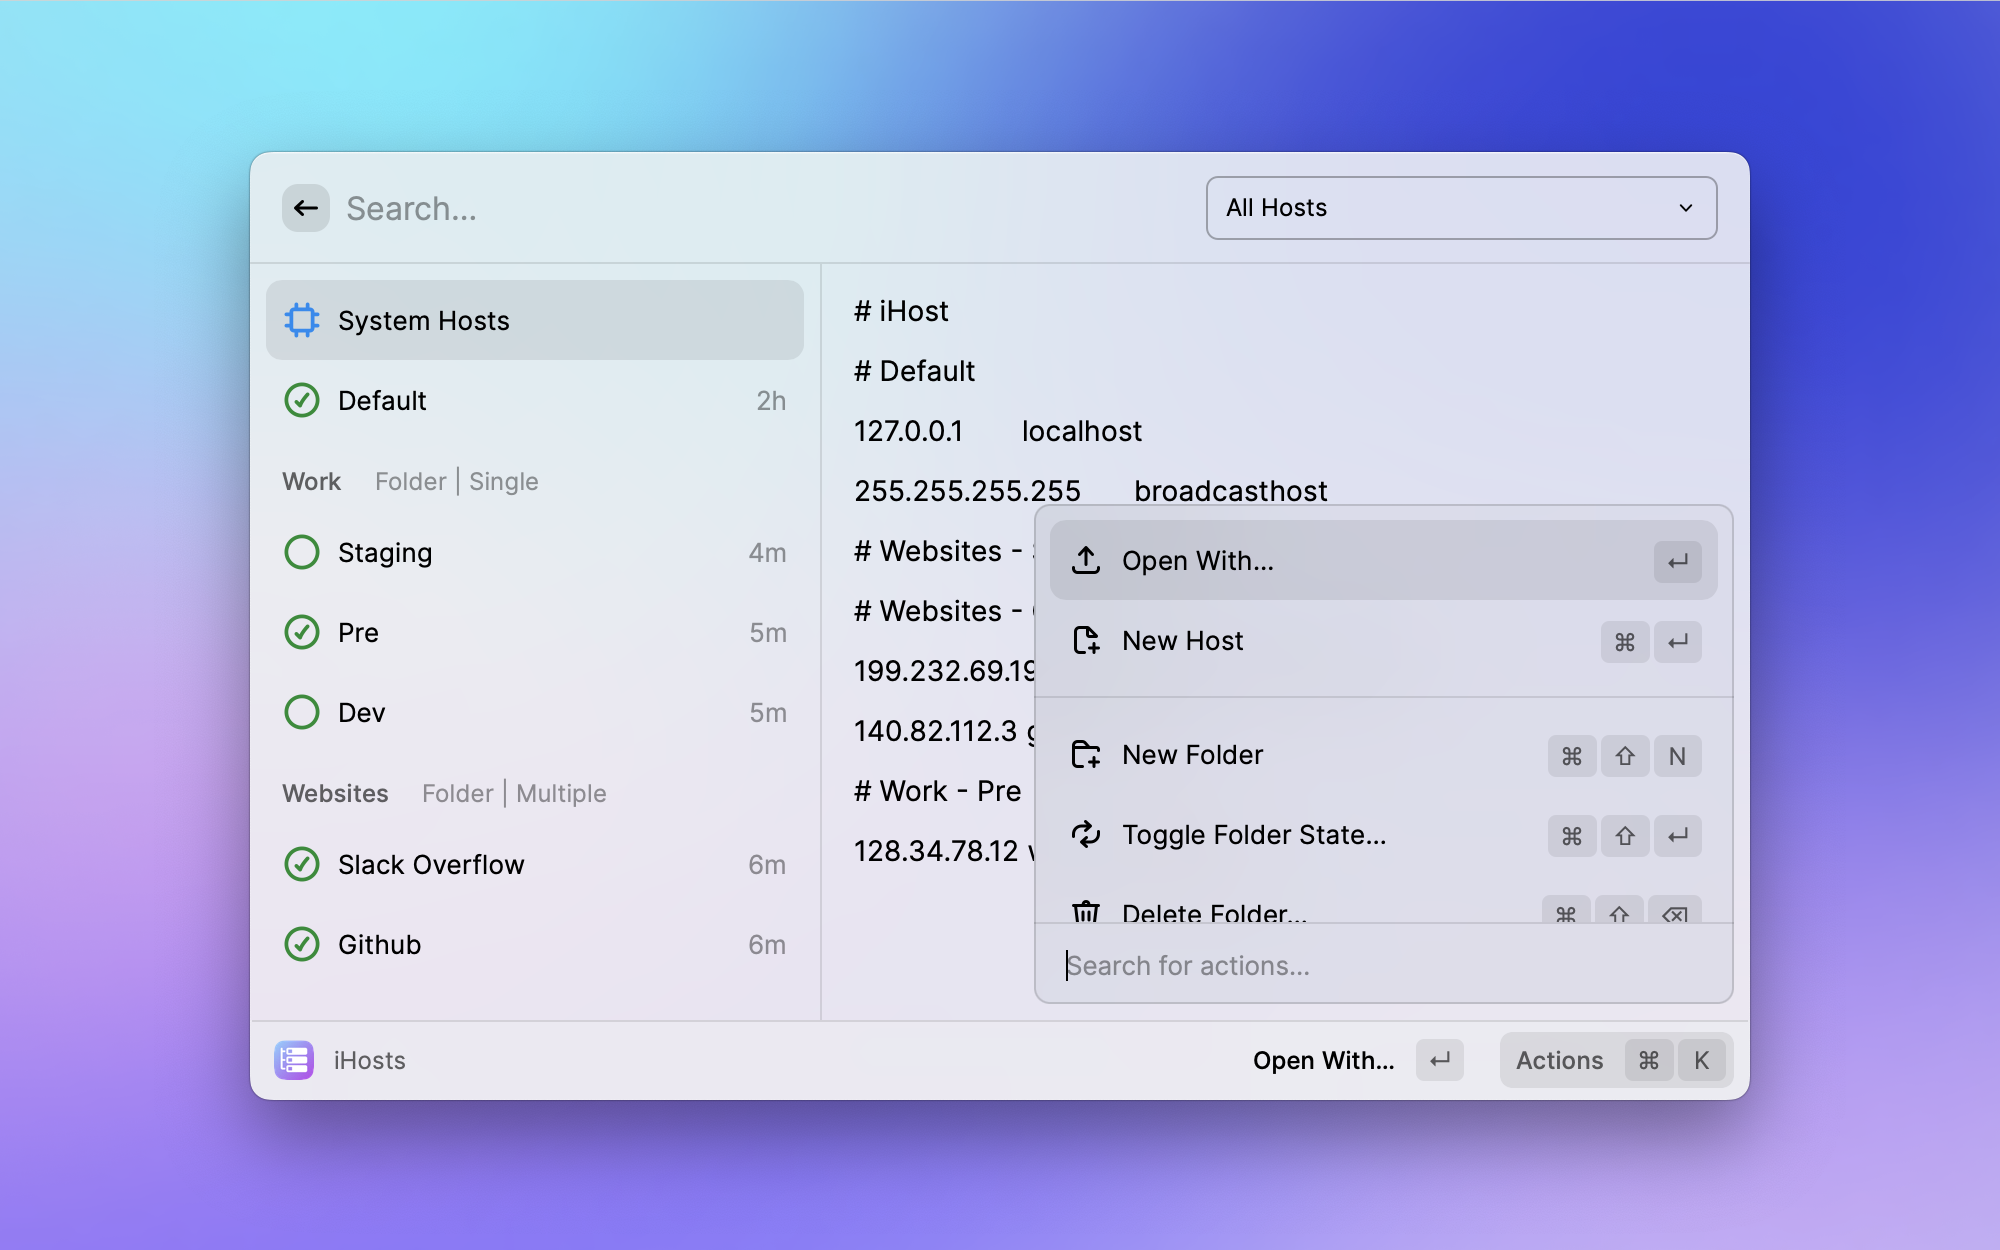The height and width of the screenshot is (1250, 2000).
Task: Click the Open With upload icon
Action: (x=1086, y=560)
